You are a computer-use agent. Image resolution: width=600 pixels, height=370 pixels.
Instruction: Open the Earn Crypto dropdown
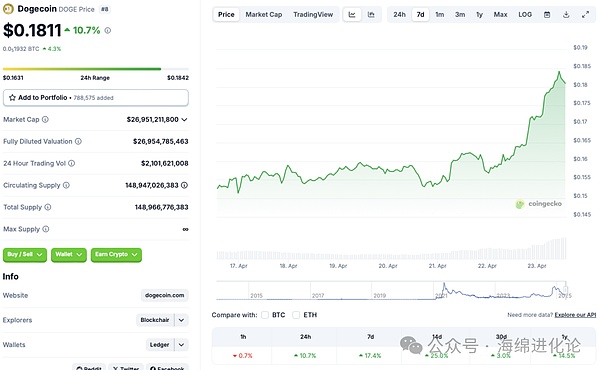point(116,255)
